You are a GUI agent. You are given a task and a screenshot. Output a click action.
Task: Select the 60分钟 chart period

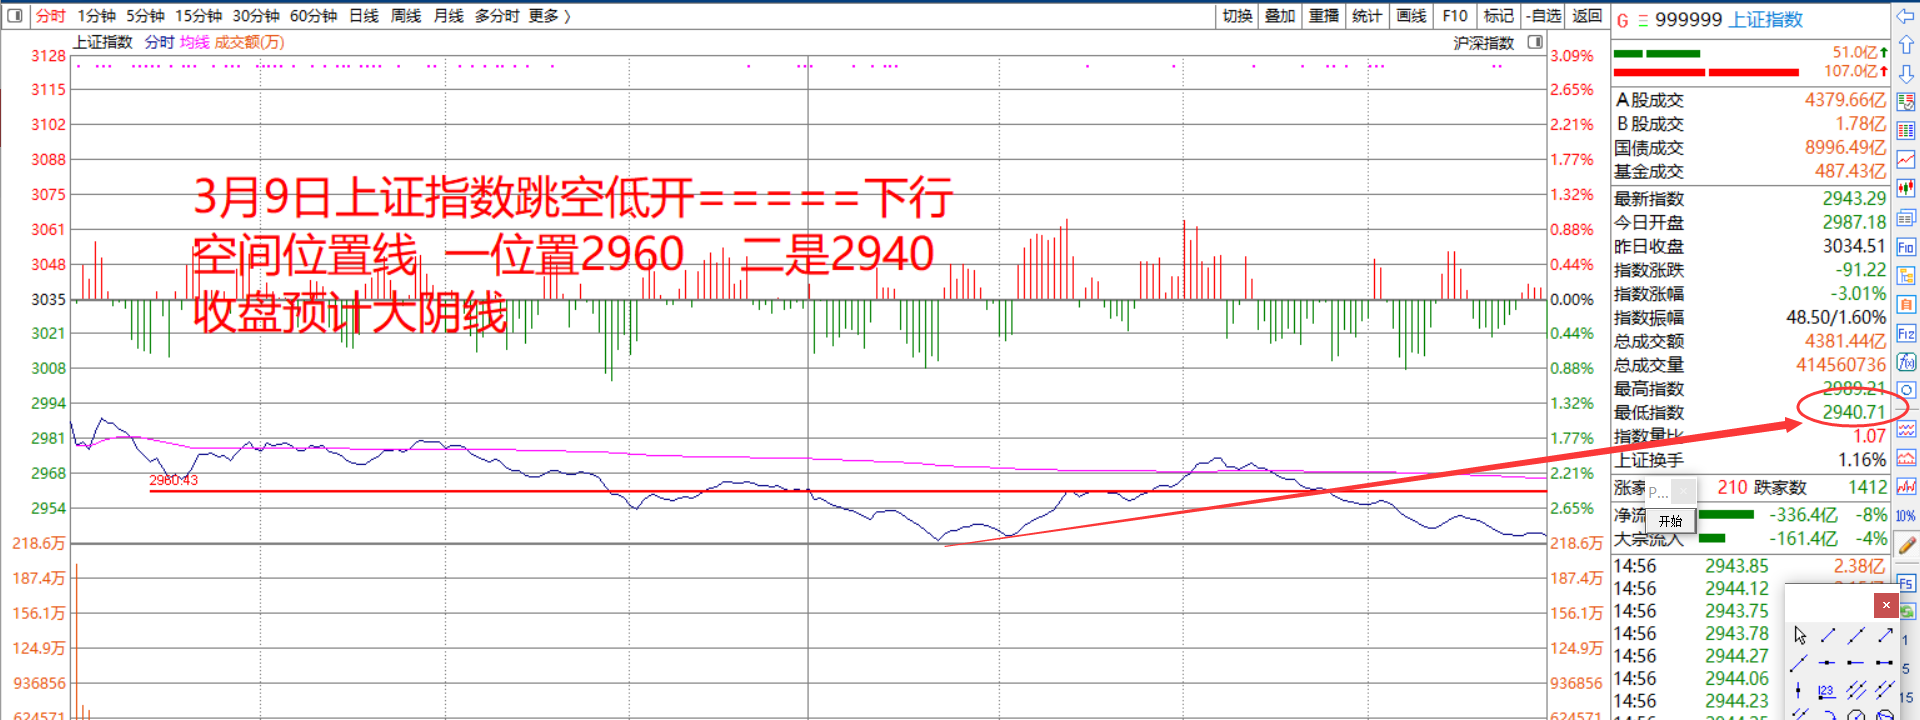[x=313, y=16]
